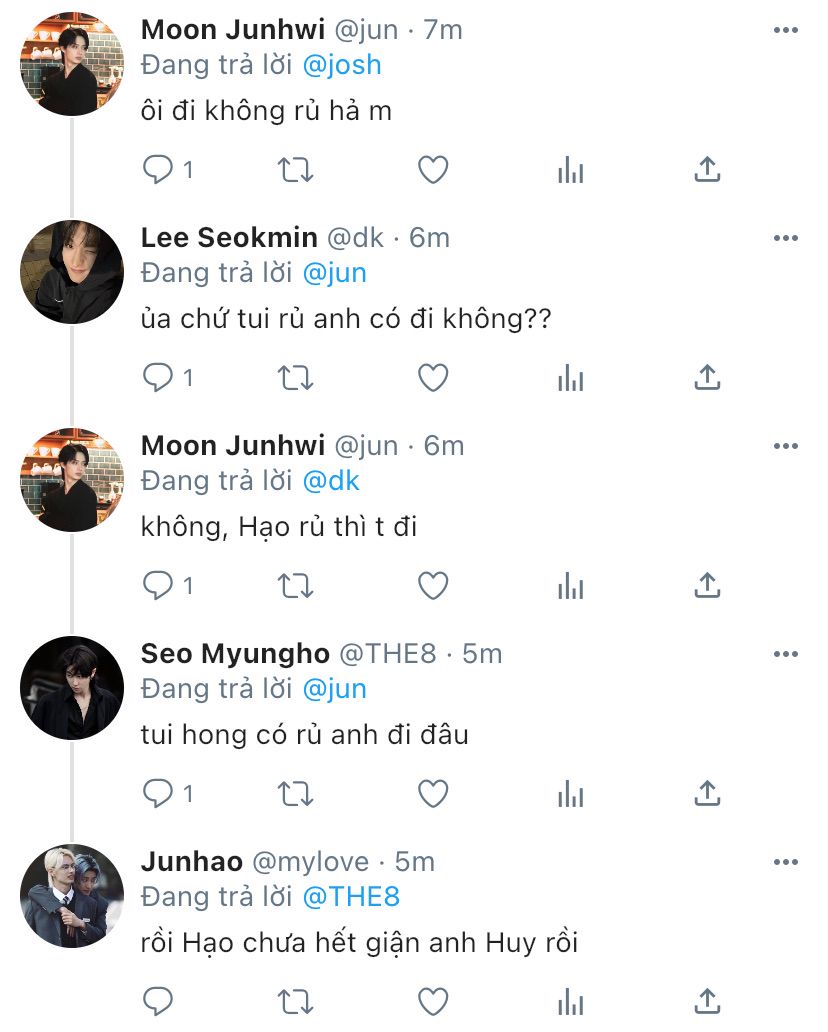This screenshot has height=1032, width=828.
Task: Open Lee Seokmin's profile picture
Action: [x=72, y=272]
